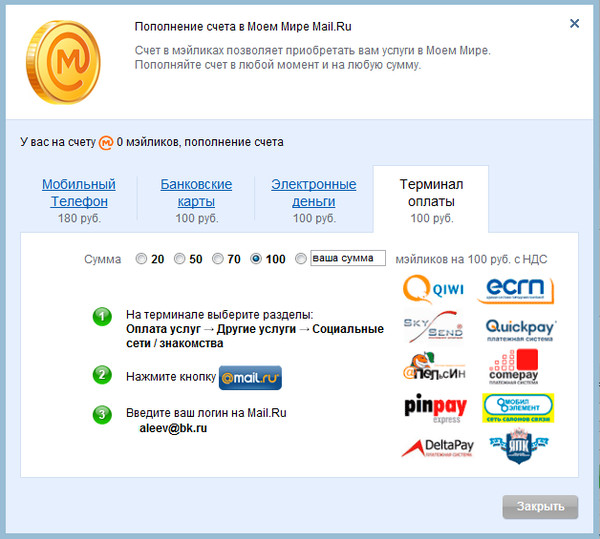This screenshot has height=539, width=600.
Task: Click the 'ваша сумма' input field
Action: 348,258
